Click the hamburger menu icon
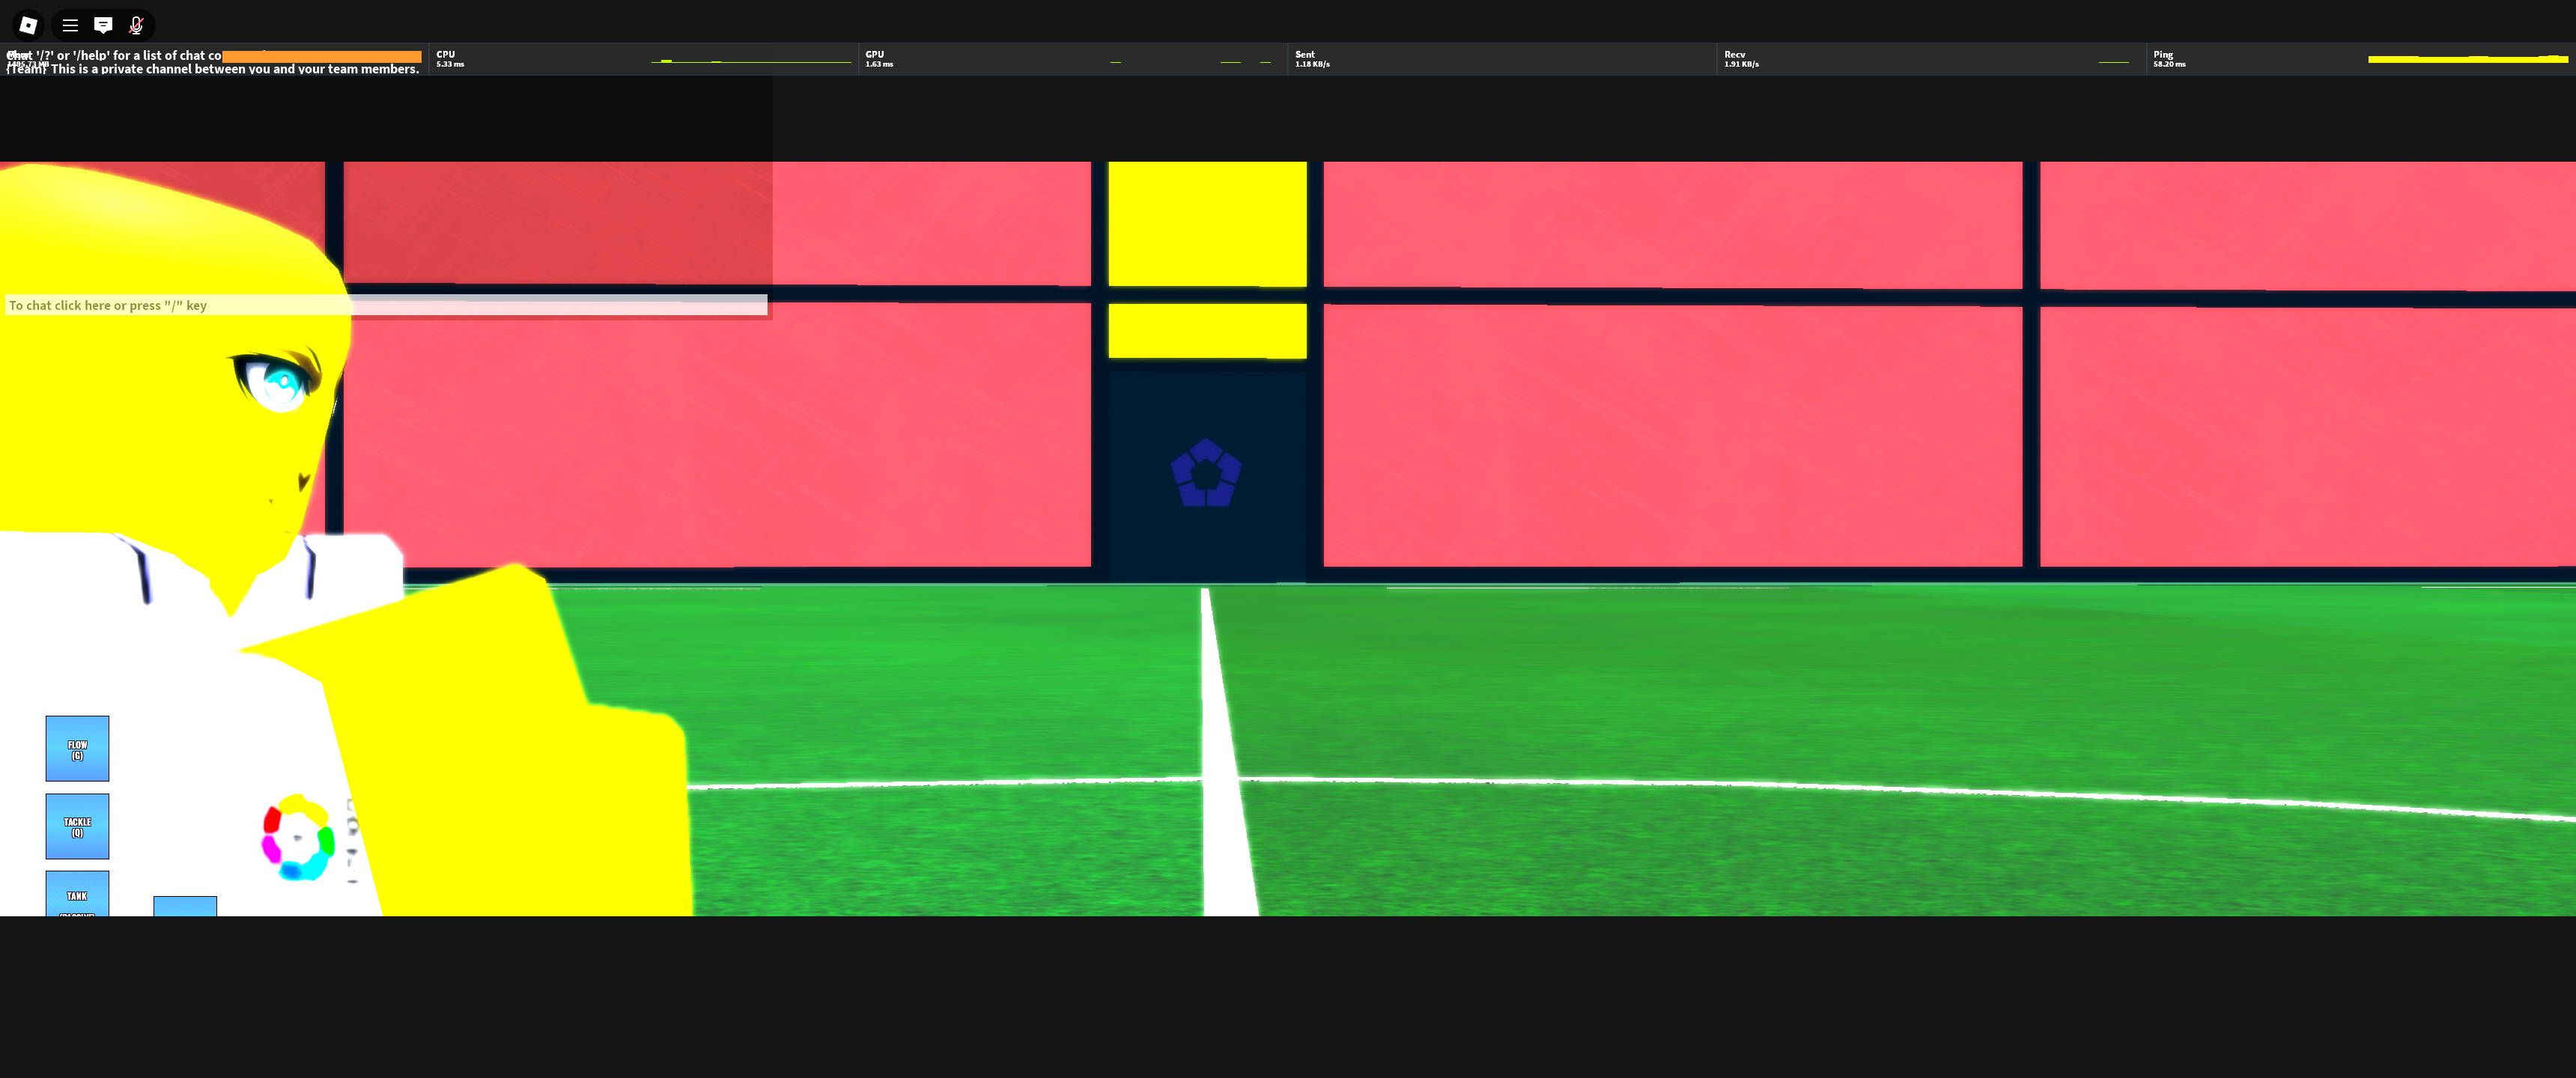The height and width of the screenshot is (1078, 2576). pos(70,25)
